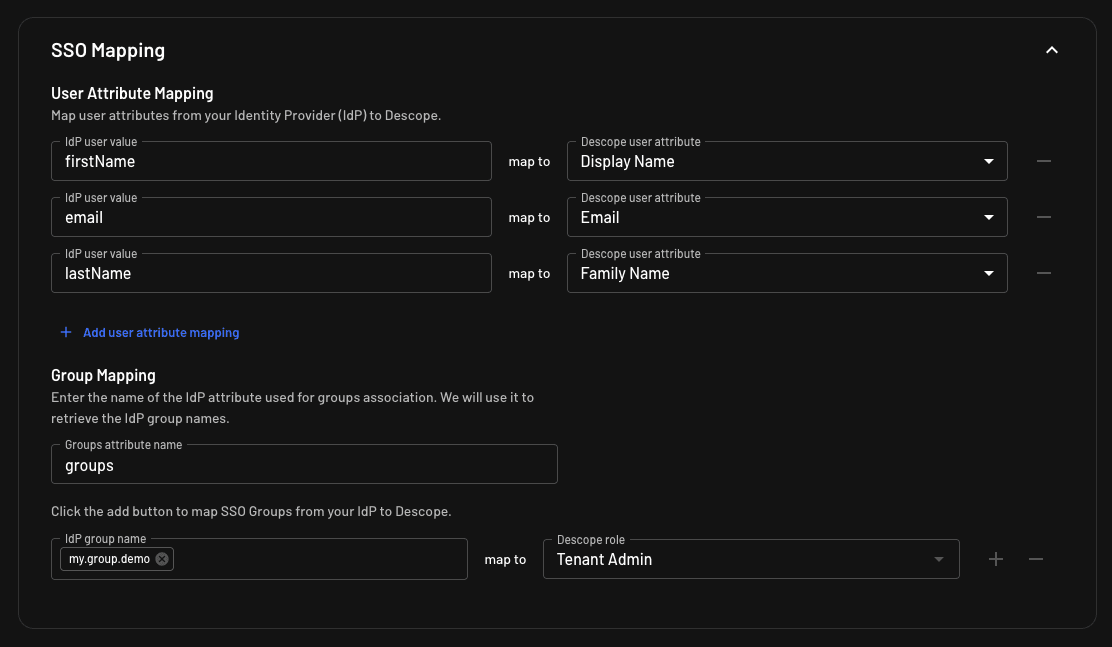Select the lastName IdP user value field
Image resolution: width=1112 pixels, height=647 pixels.
(270, 273)
